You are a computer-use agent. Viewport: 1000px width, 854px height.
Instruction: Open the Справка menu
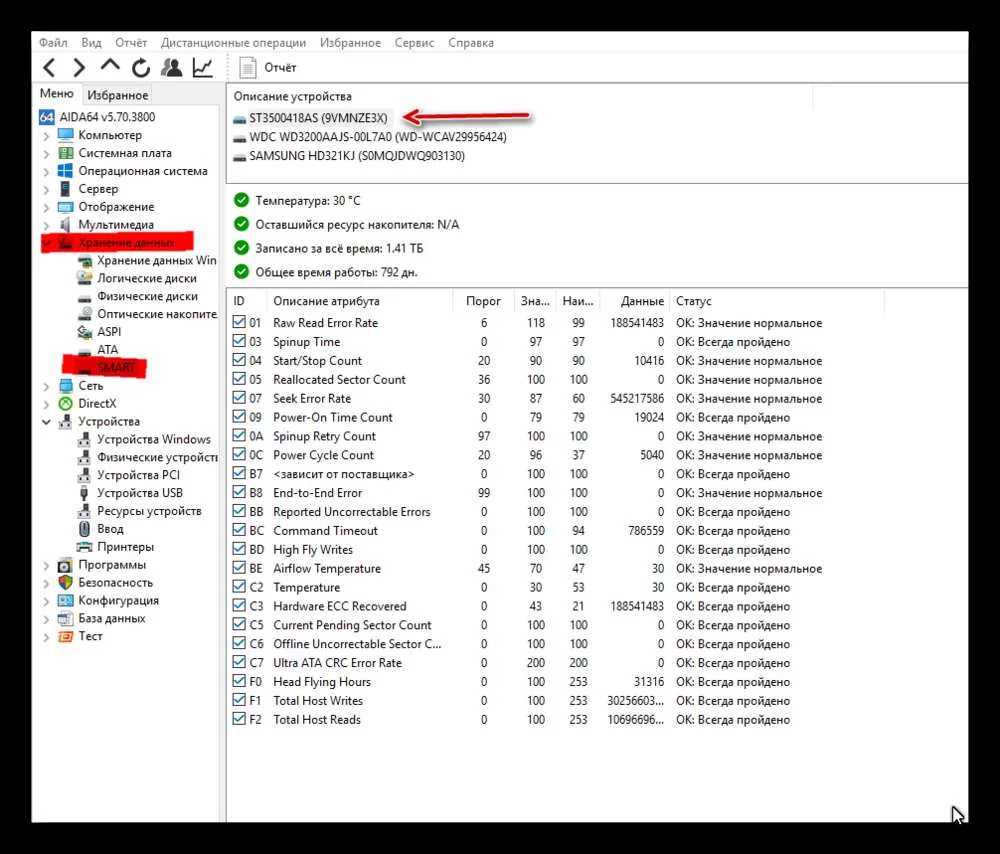471,43
